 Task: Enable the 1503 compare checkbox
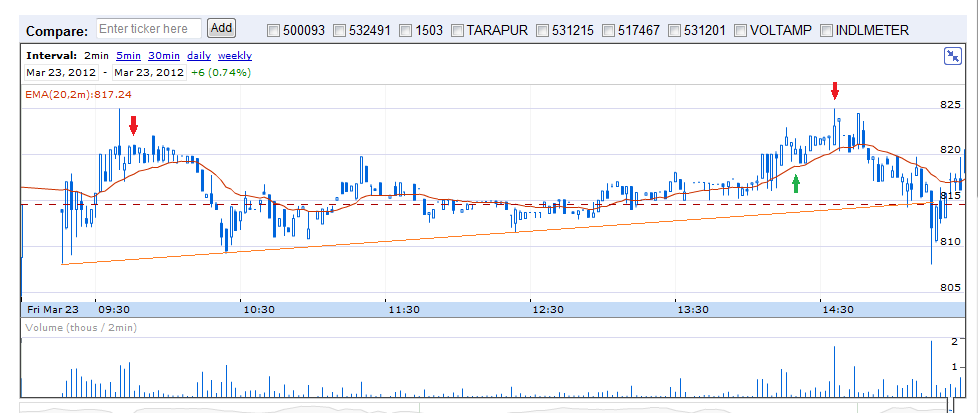tap(405, 30)
